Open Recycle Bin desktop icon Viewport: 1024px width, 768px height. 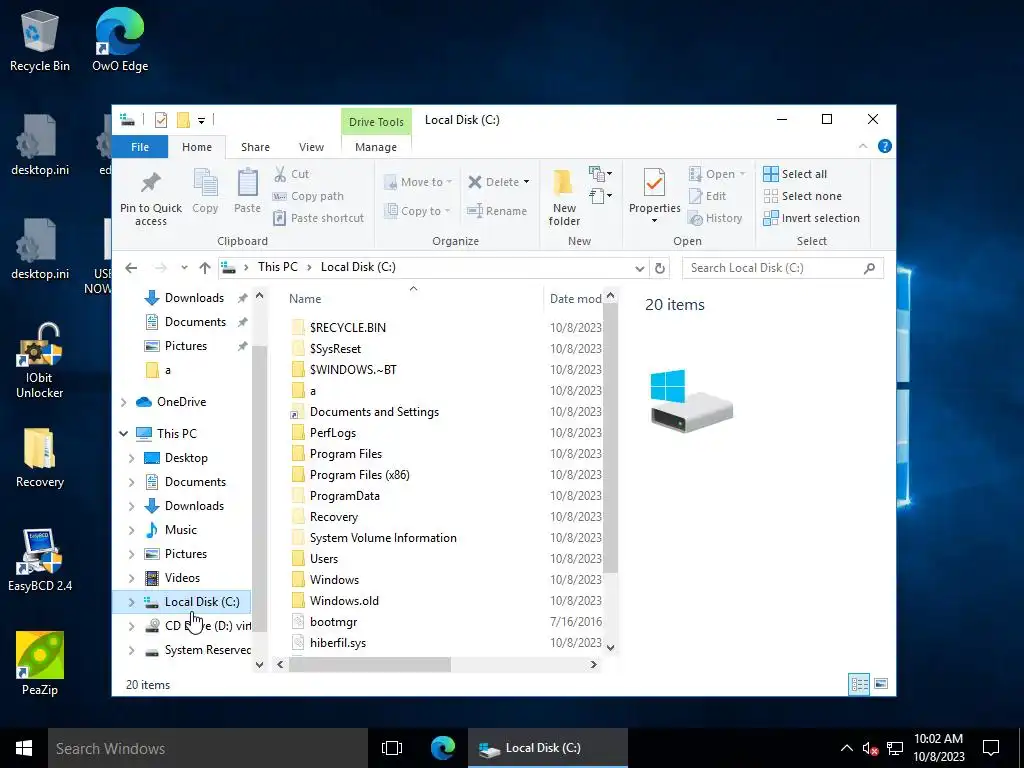40,41
